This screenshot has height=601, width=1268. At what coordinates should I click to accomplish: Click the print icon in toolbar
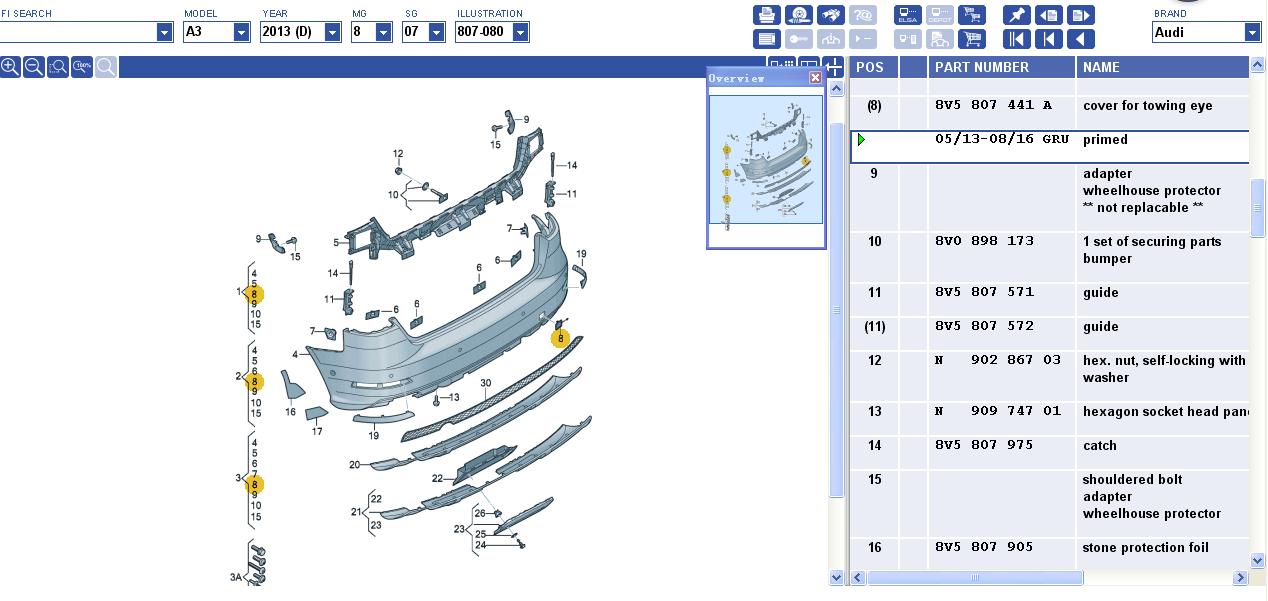[x=767, y=15]
